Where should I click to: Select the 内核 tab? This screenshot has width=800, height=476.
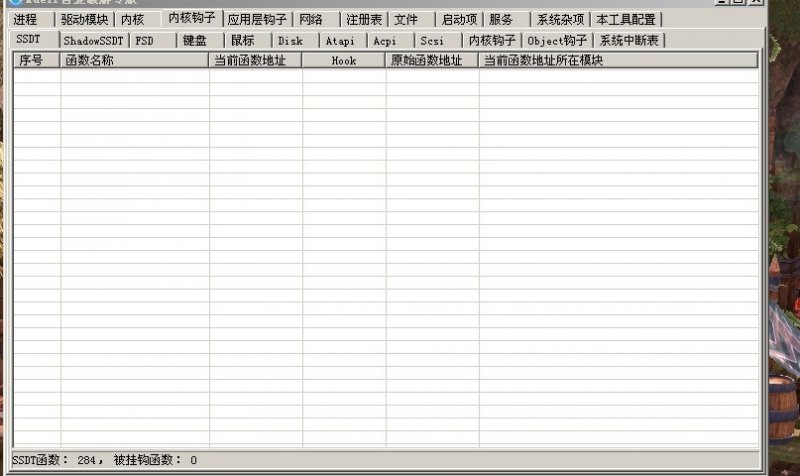138,20
